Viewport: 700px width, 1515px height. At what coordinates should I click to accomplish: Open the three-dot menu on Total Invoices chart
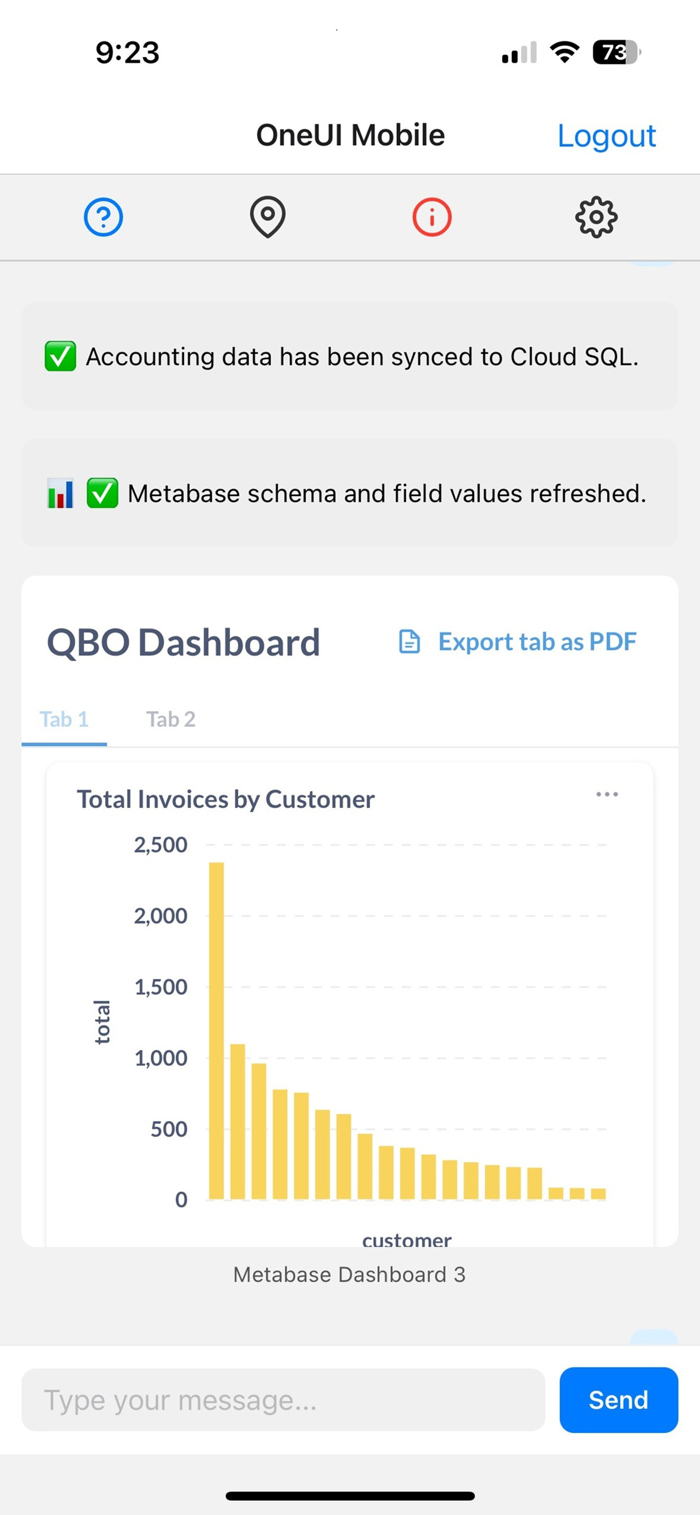coord(607,795)
